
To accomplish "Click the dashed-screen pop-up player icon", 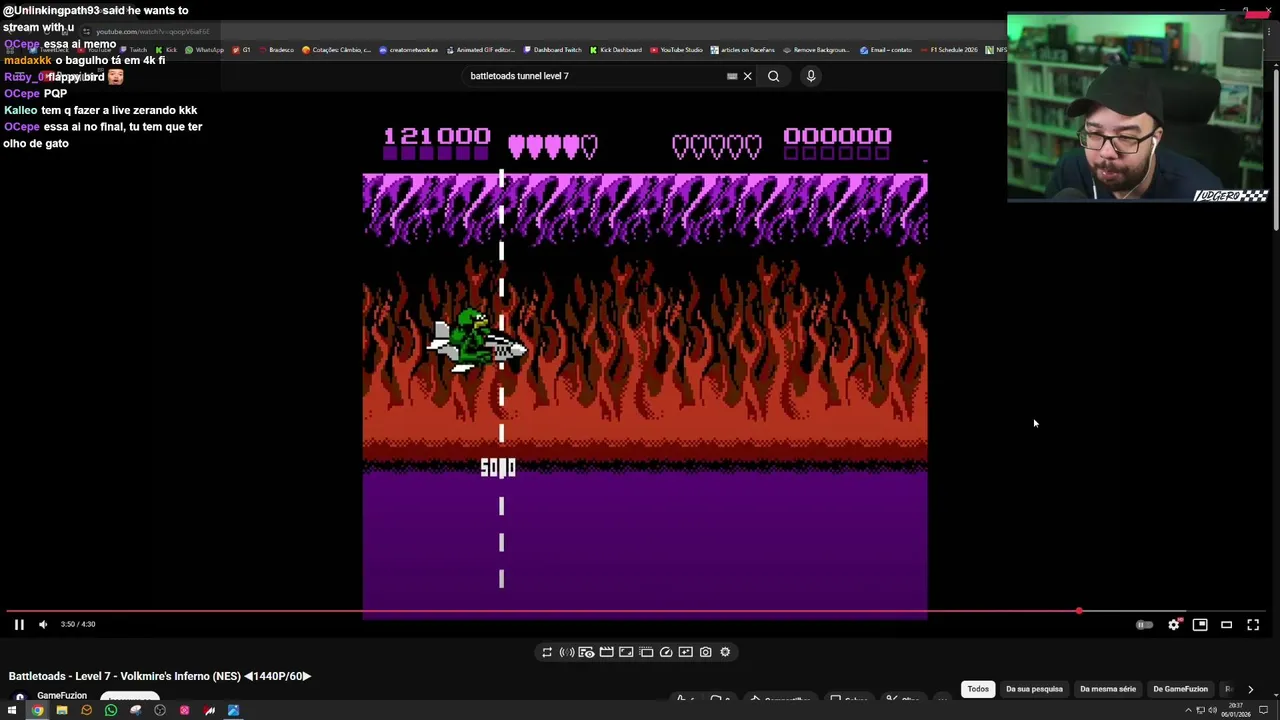I will click(646, 652).
